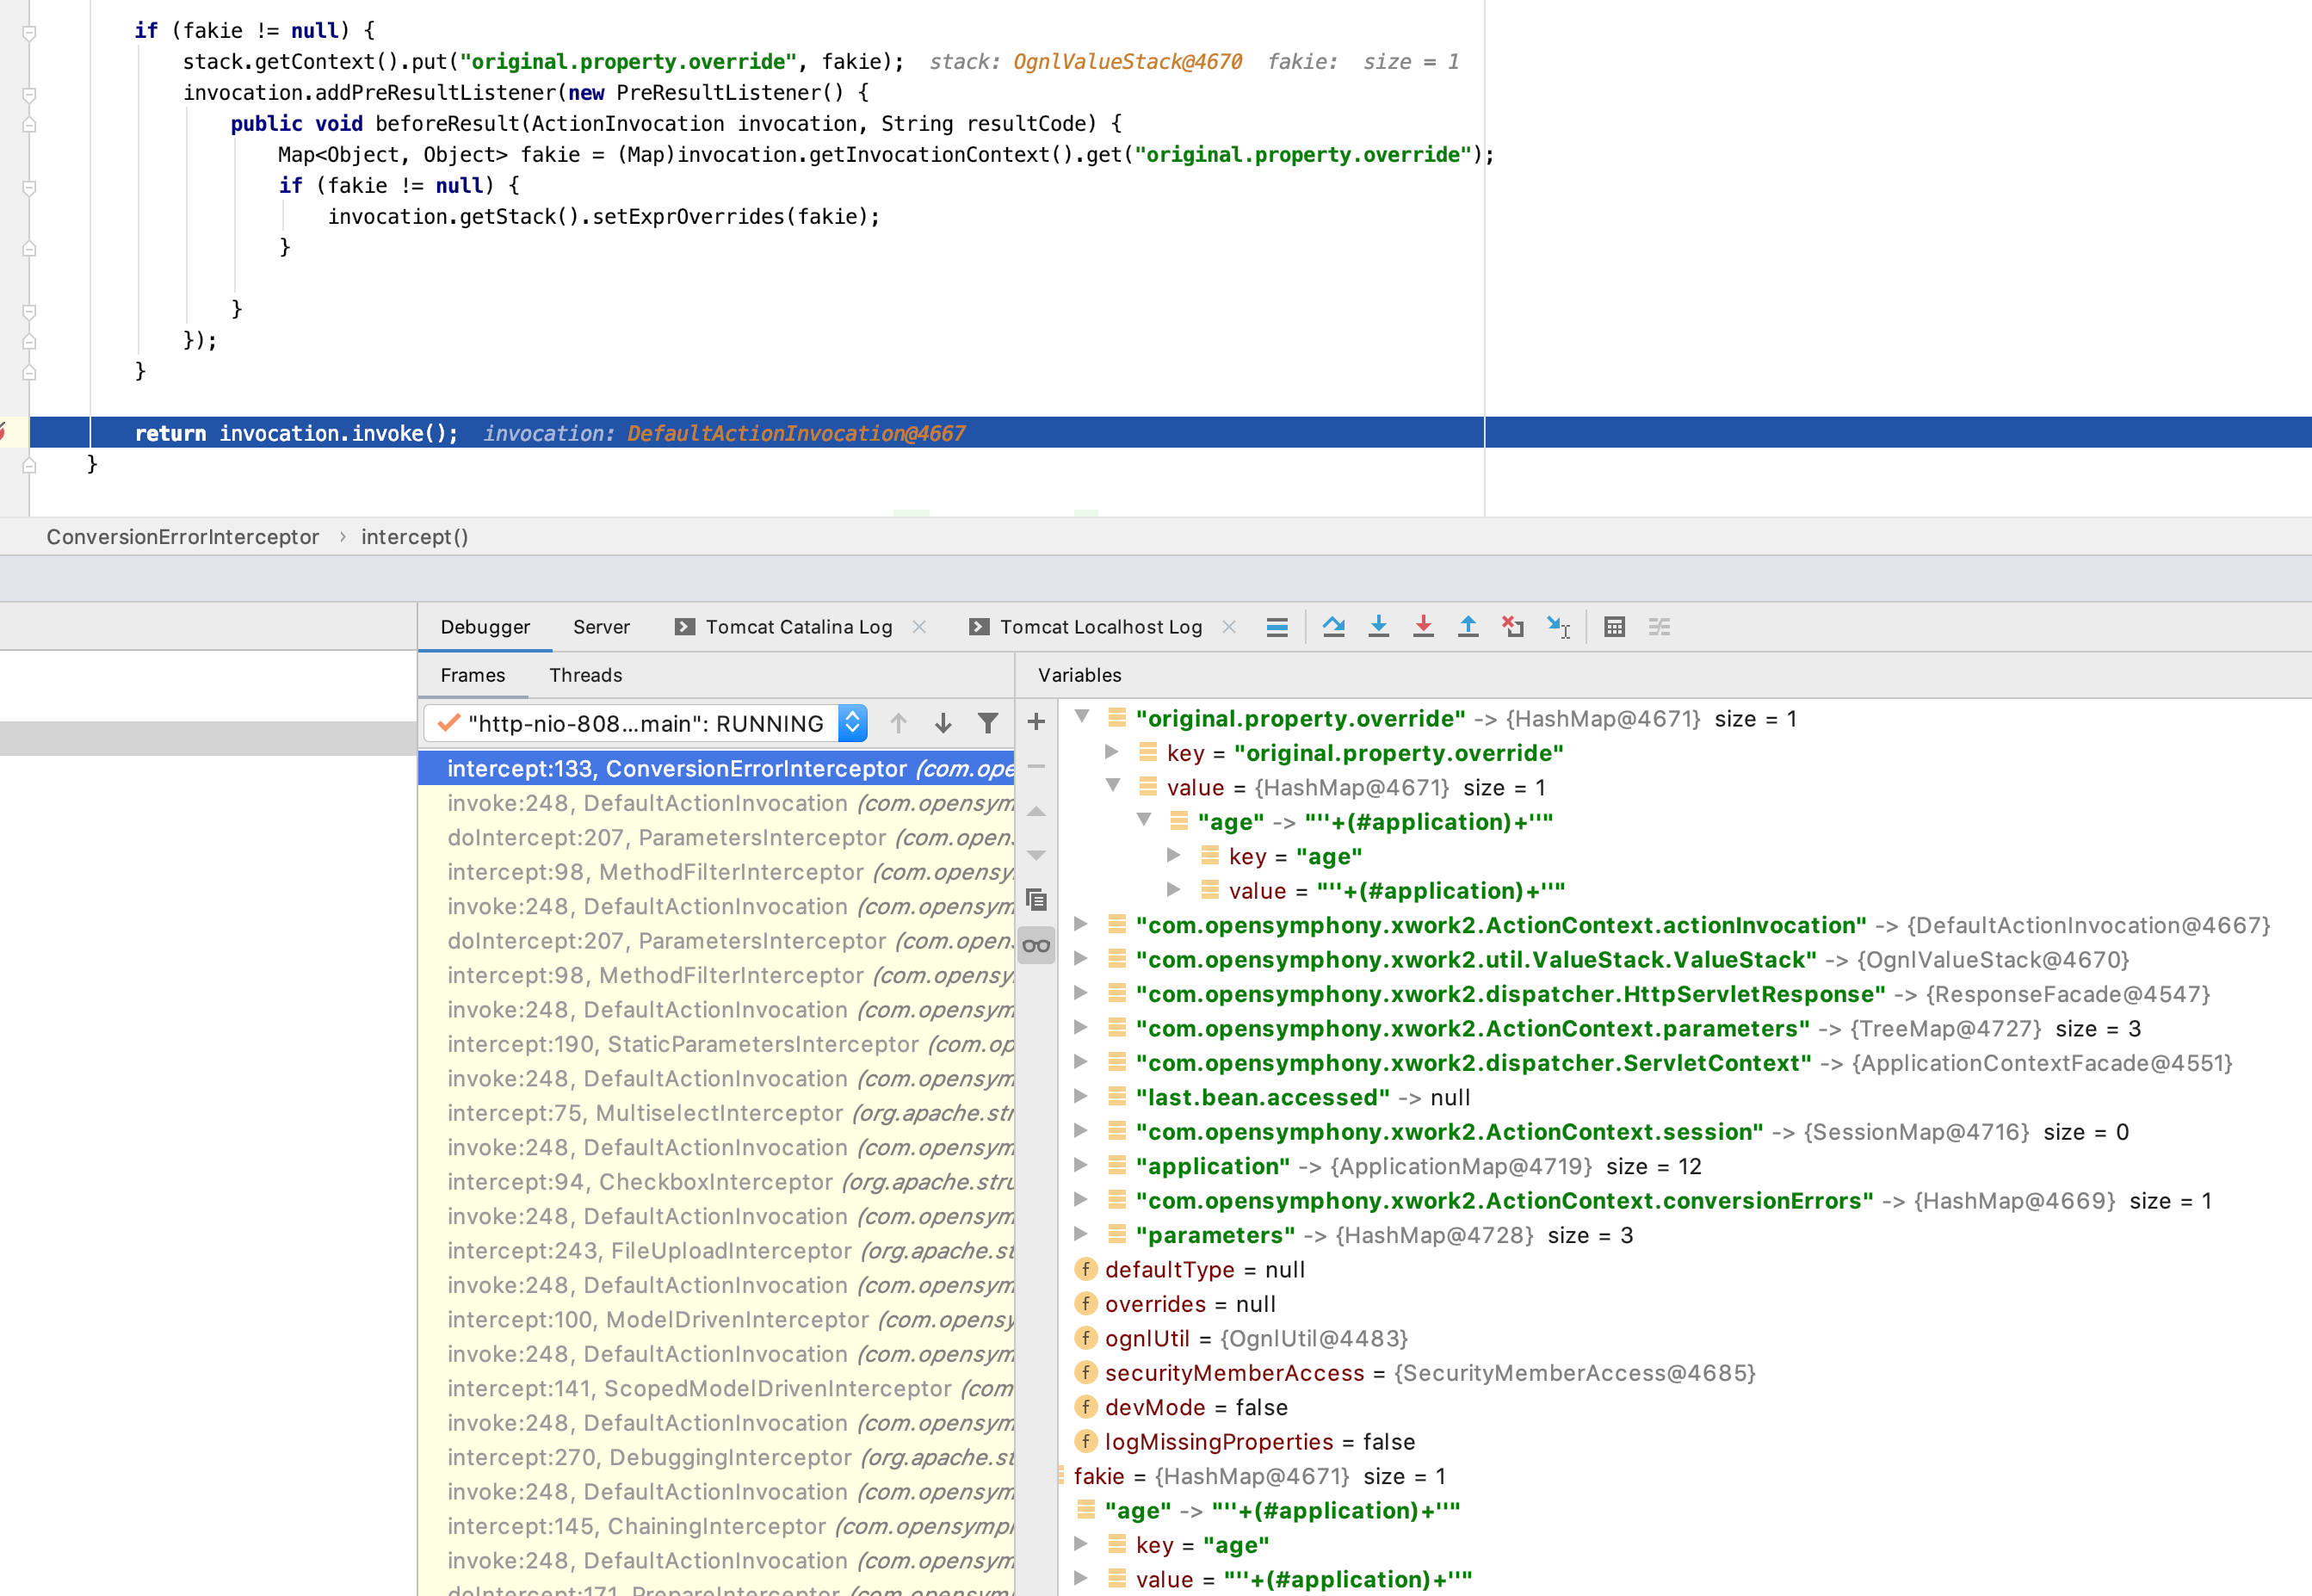Click the duplicate watch icon
This screenshot has height=1596, width=2312.
[x=1036, y=900]
